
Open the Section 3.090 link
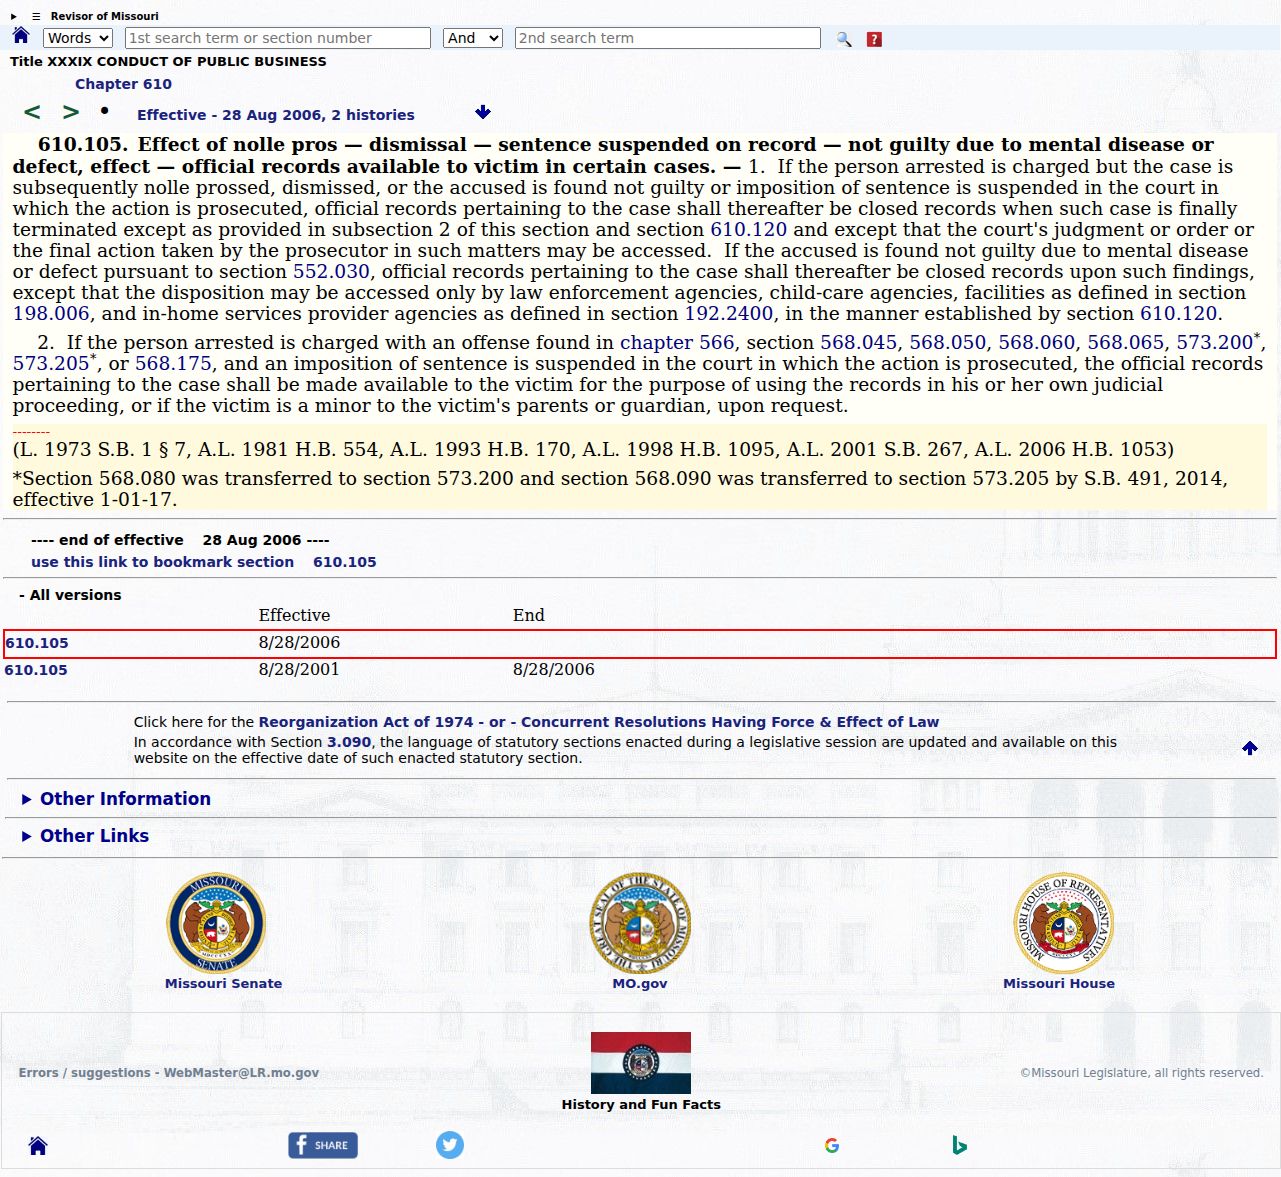tap(349, 742)
